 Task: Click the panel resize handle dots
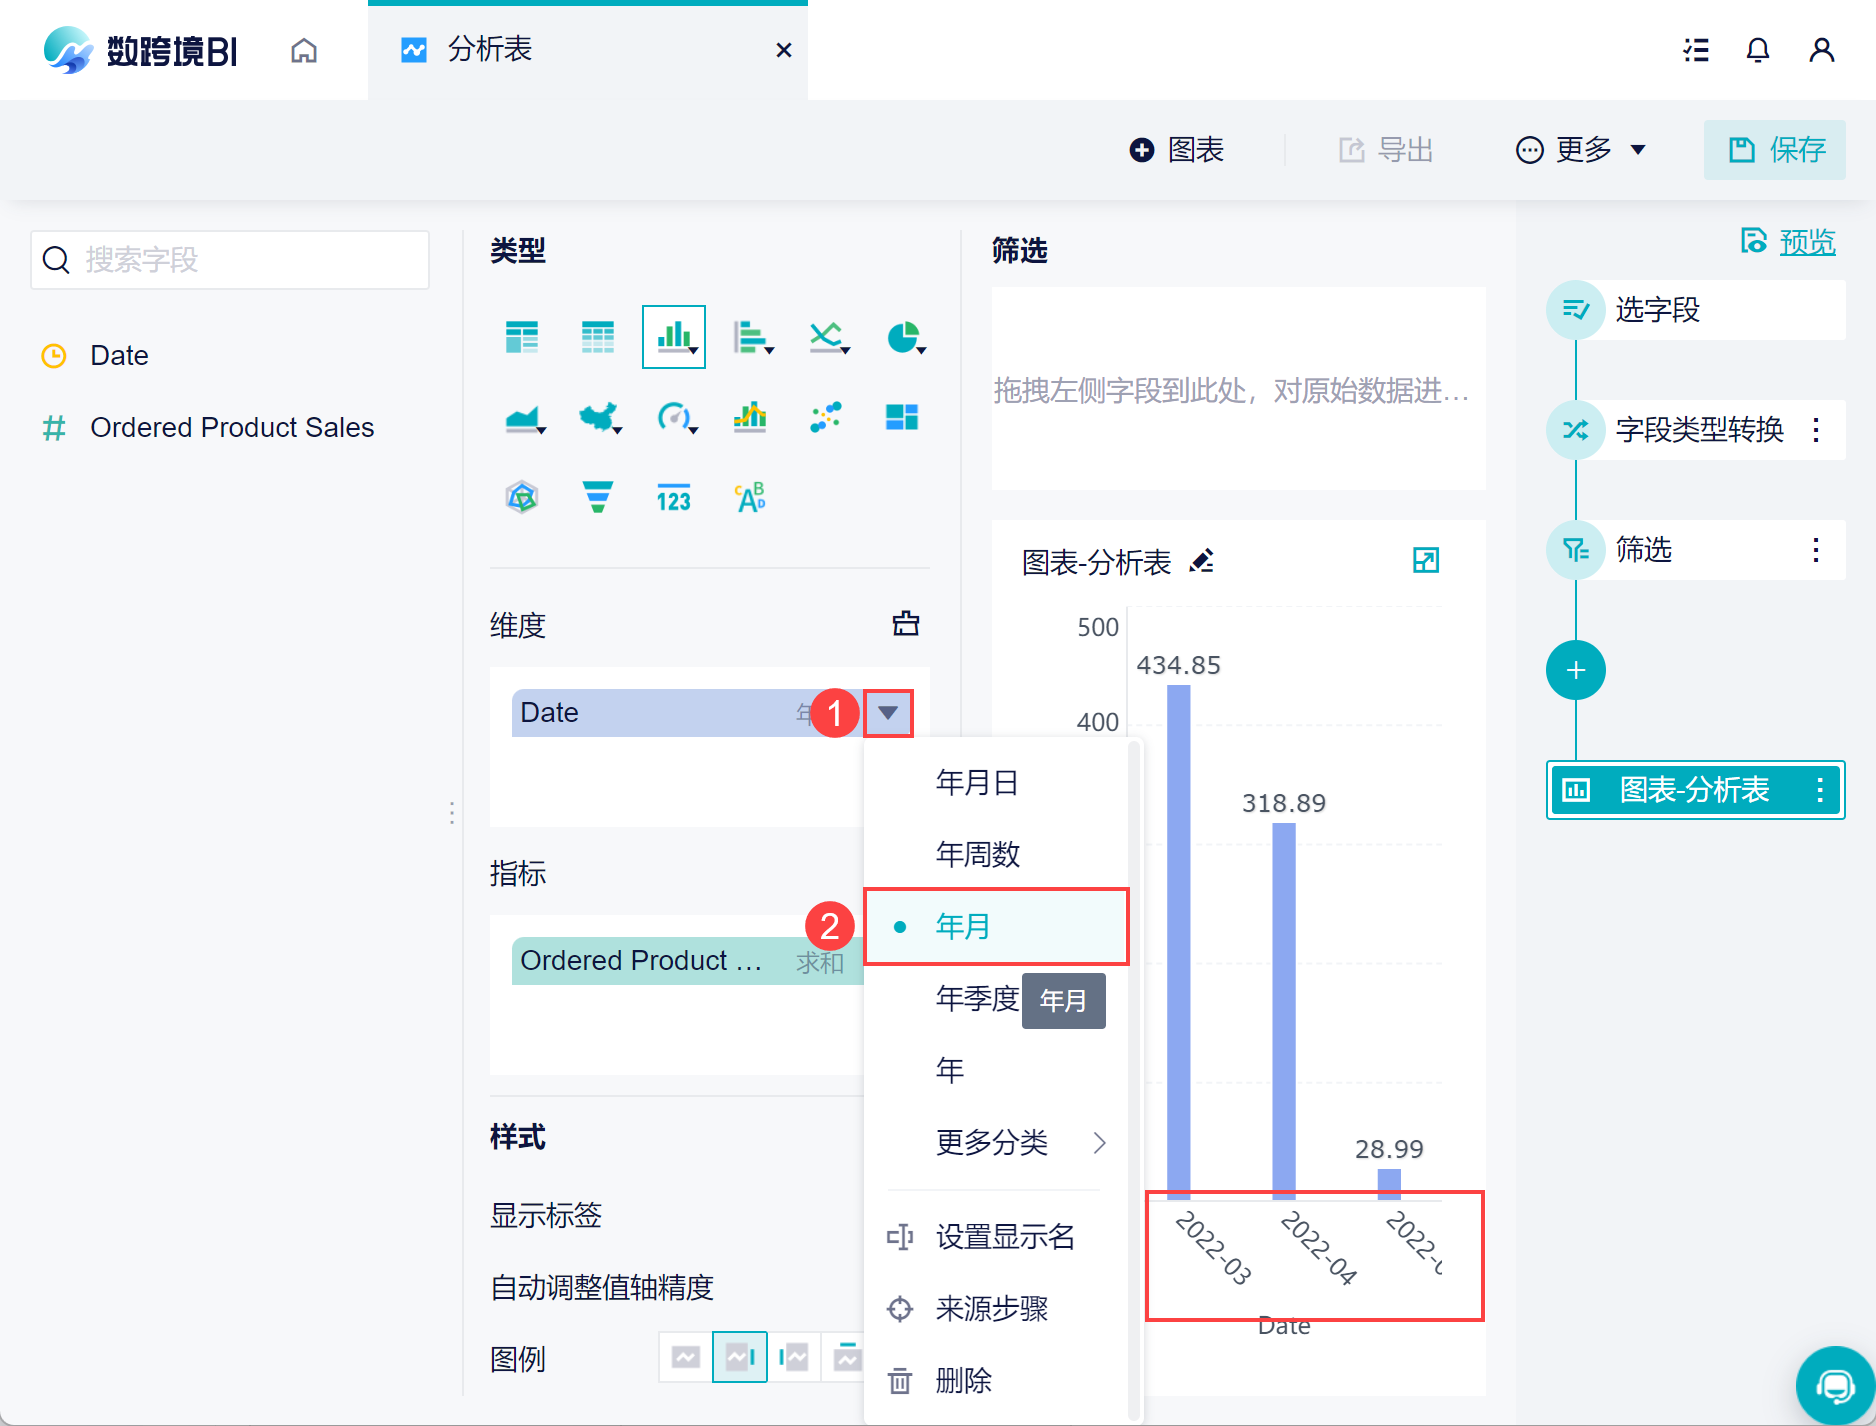452,812
